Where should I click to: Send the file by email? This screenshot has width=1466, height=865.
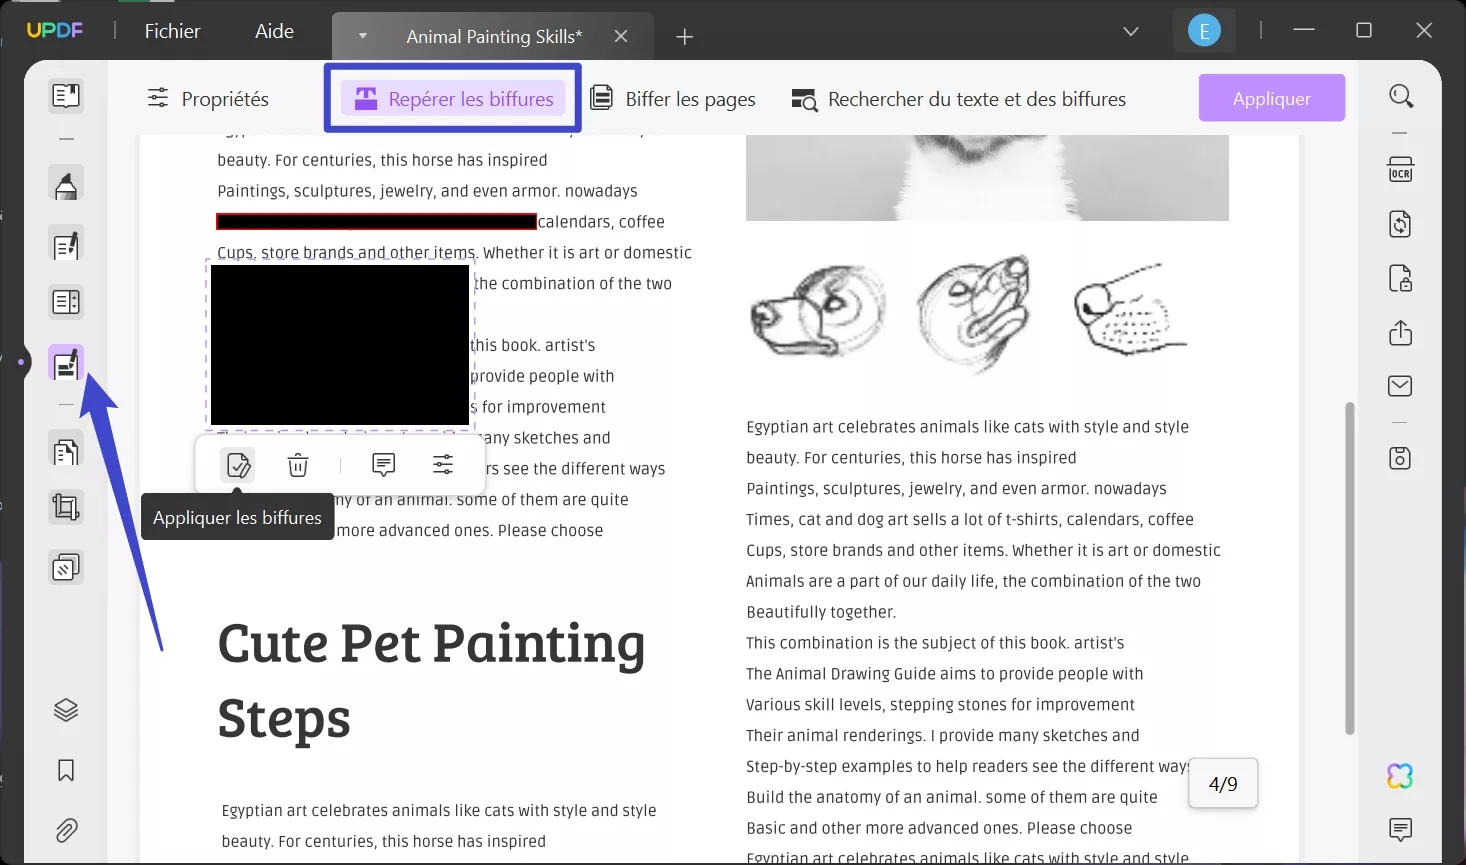tap(1401, 386)
